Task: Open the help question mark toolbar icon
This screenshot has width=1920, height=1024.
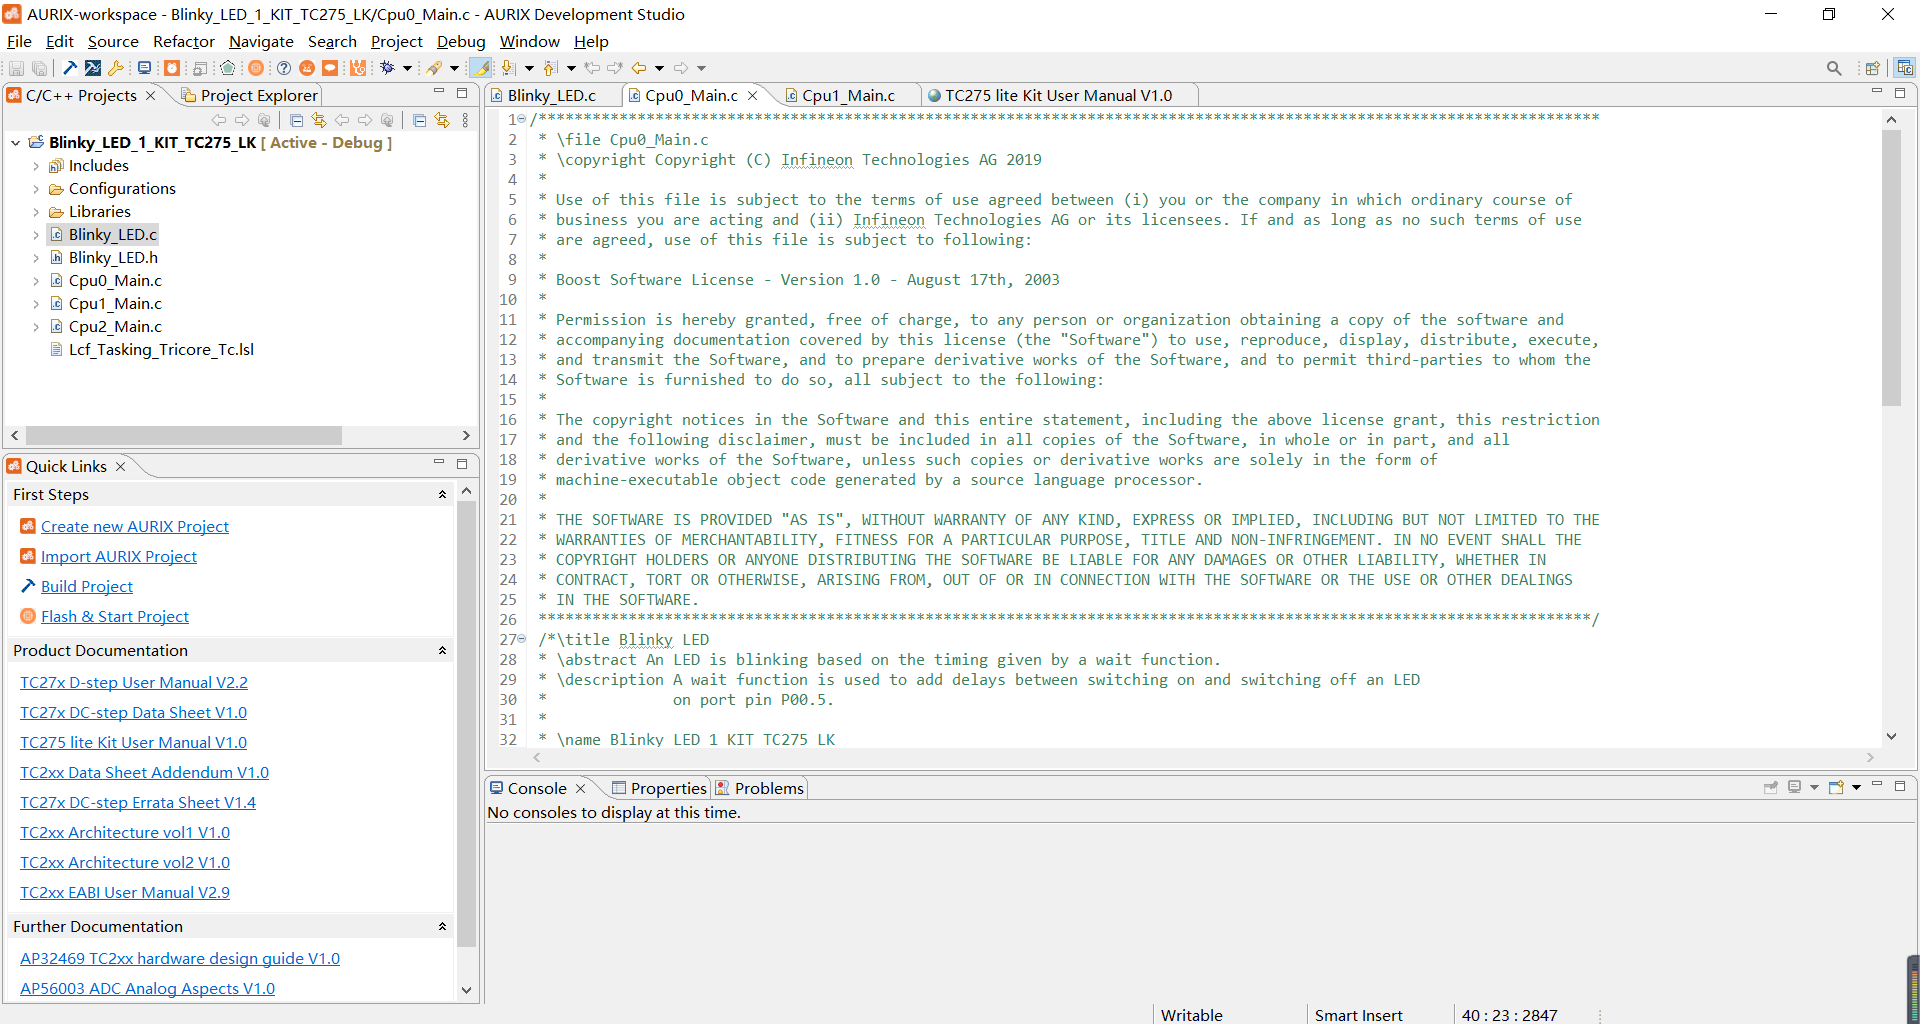Action: [284, 68]
